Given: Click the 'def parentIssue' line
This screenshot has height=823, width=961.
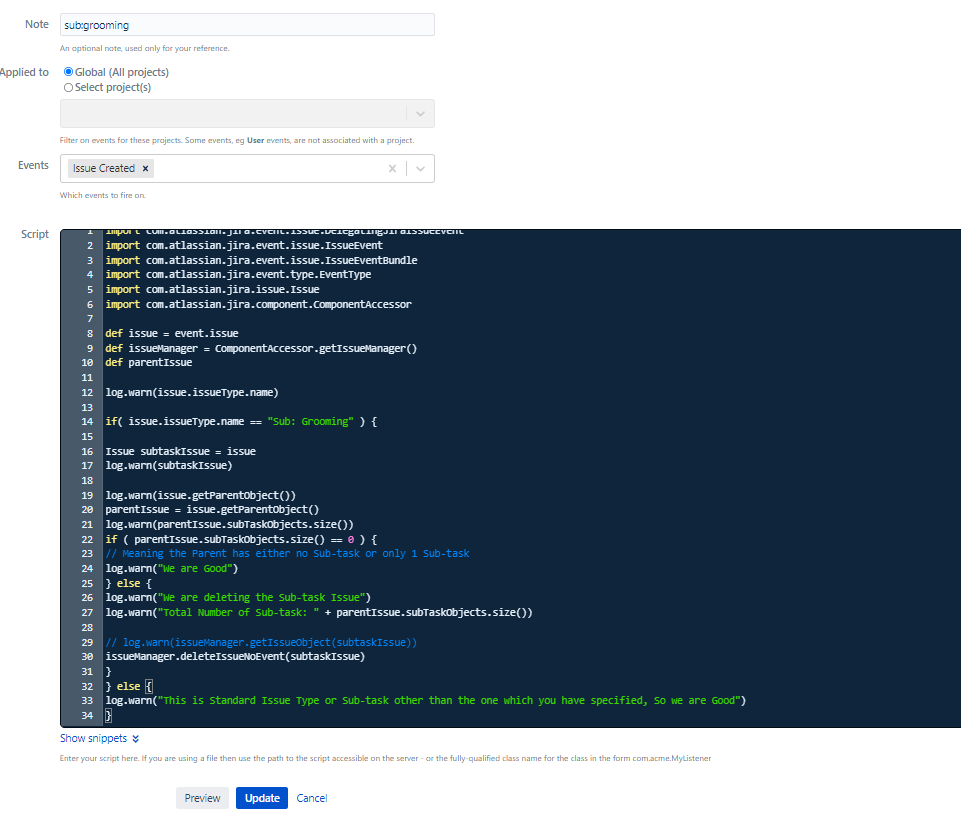Looking at the screenshot, I should 148,363.
